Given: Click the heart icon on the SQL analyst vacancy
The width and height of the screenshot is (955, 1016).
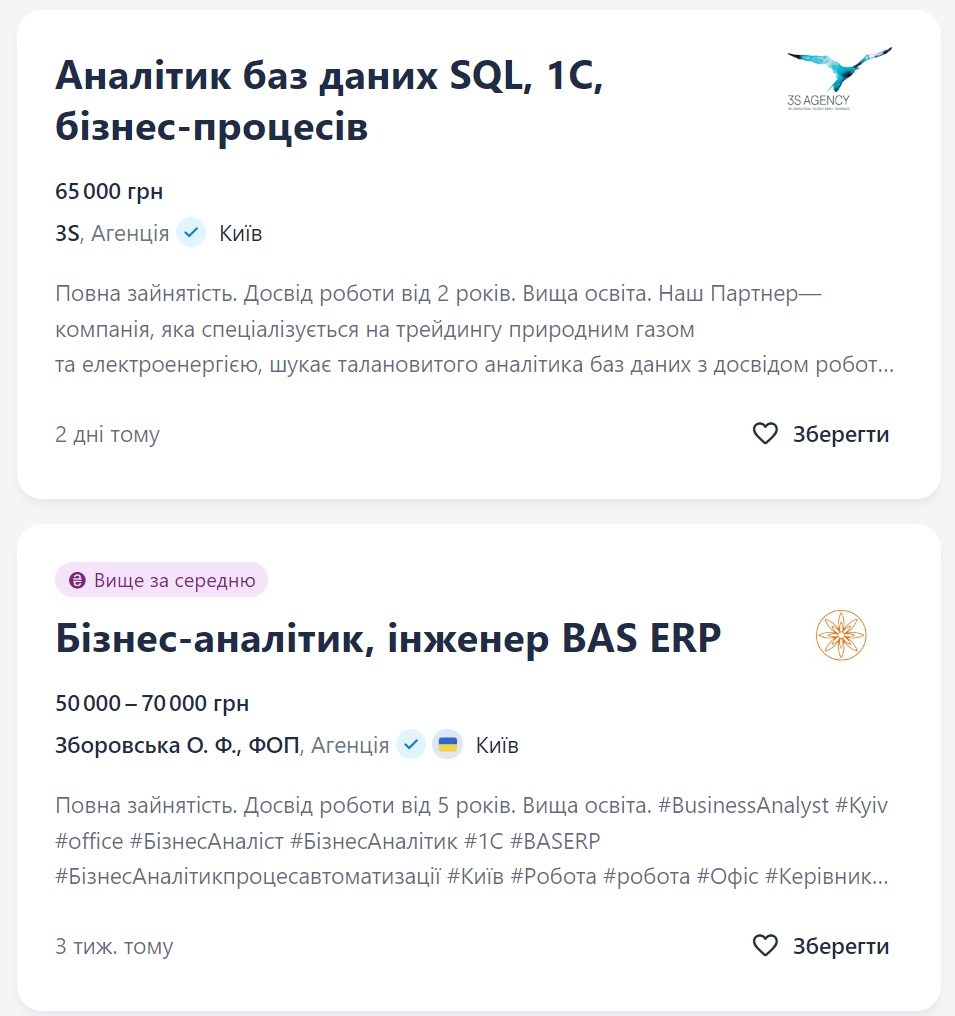Looking at the screenshot, I should pos(766,433).
